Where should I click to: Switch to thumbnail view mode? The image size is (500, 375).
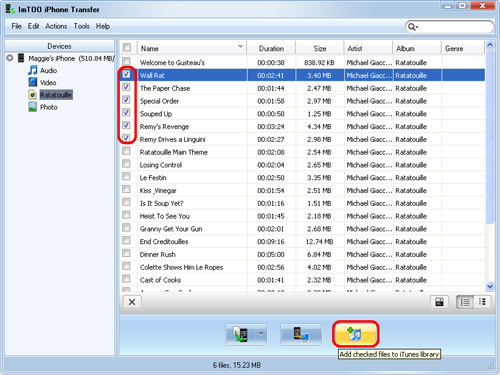point(482,302)
